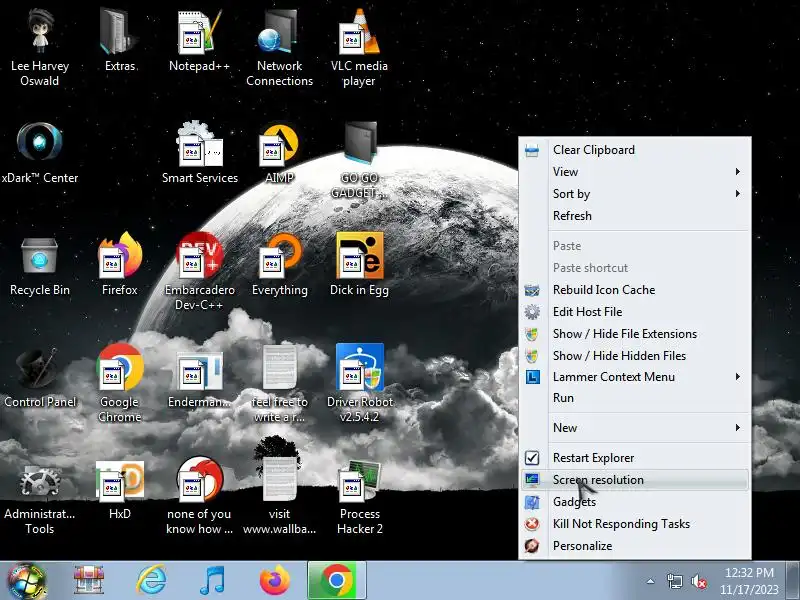Launch the Google Chrome desktop shortcut
Screen dimensions: 800x600
pyautogui.click(x=120, y=383)
